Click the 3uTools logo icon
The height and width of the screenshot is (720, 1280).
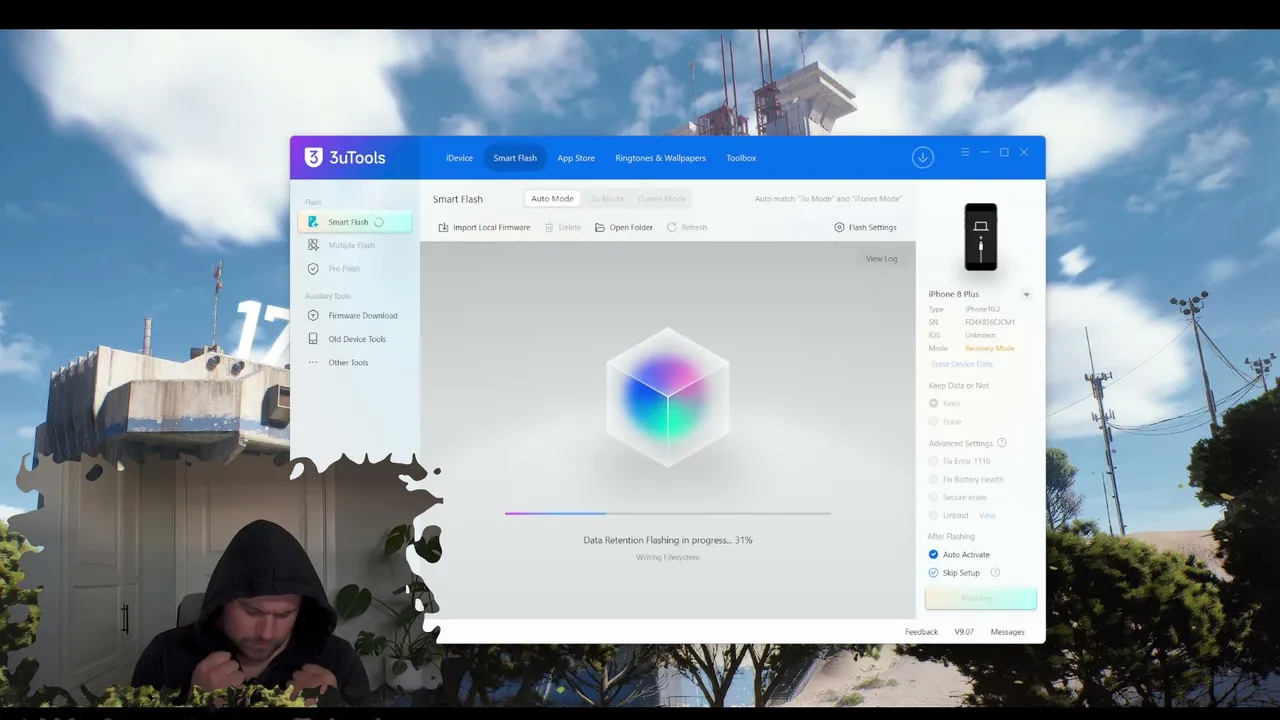pyautogui.click(x=313, y=157)
